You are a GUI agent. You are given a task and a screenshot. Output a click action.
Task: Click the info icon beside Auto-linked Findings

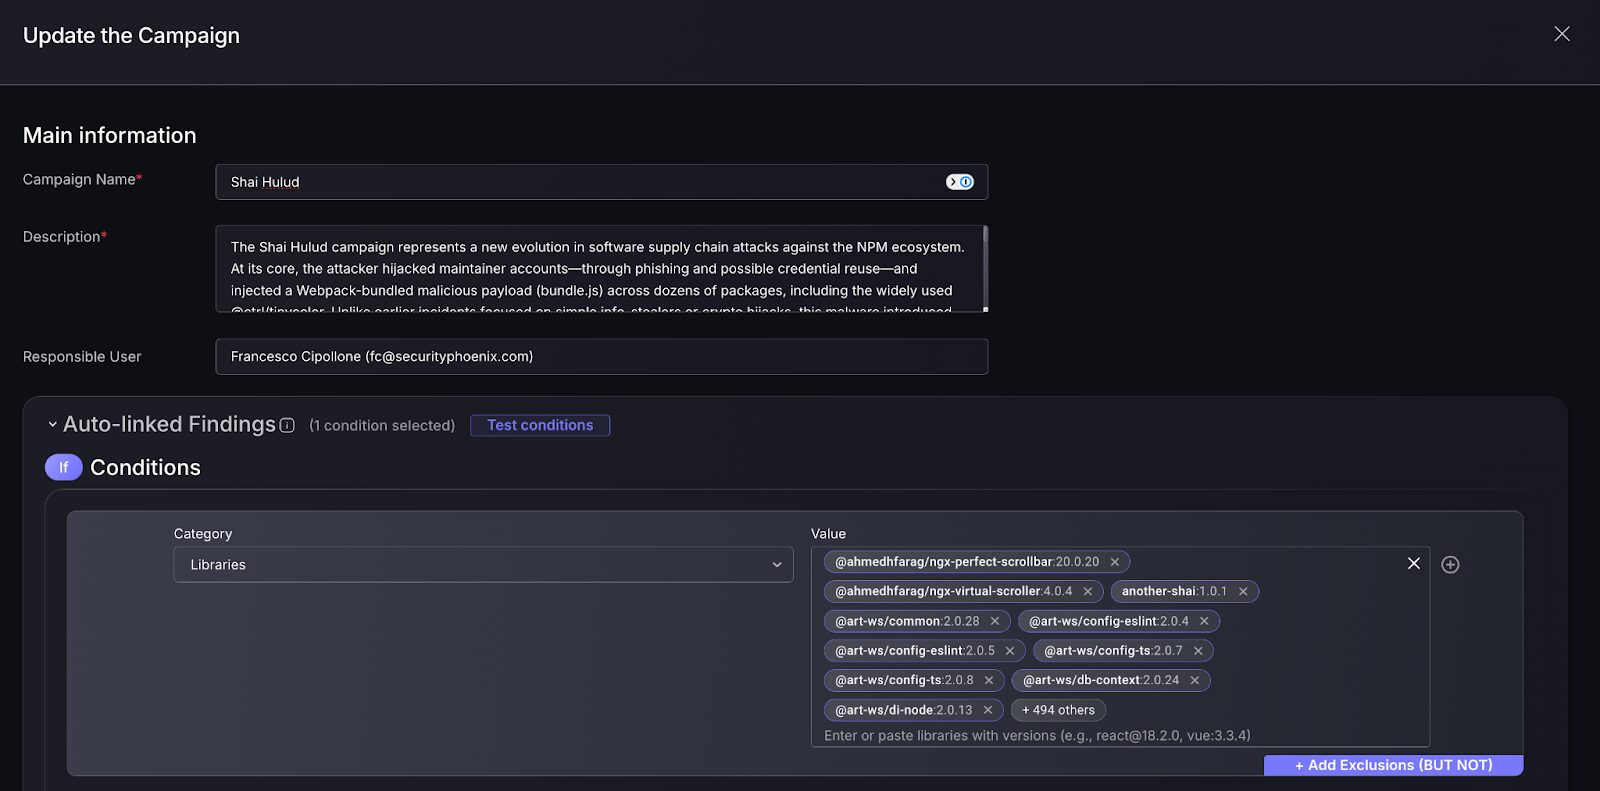[287, 425]
